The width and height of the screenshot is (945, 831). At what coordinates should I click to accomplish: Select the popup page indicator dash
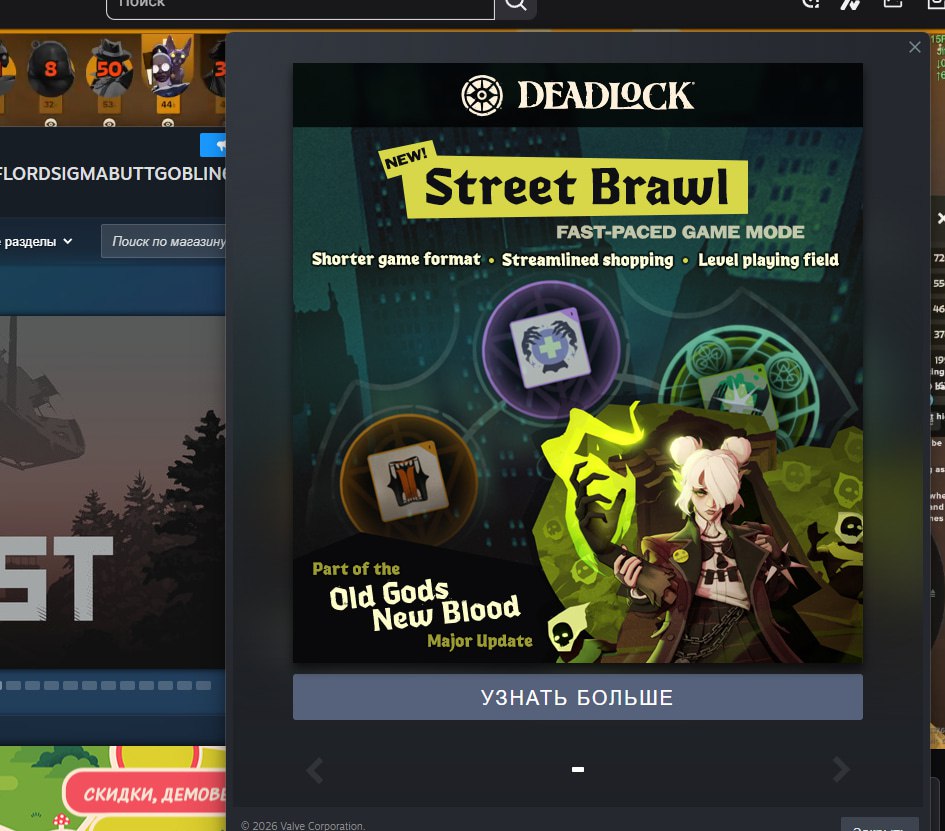(x=577, y=770)
